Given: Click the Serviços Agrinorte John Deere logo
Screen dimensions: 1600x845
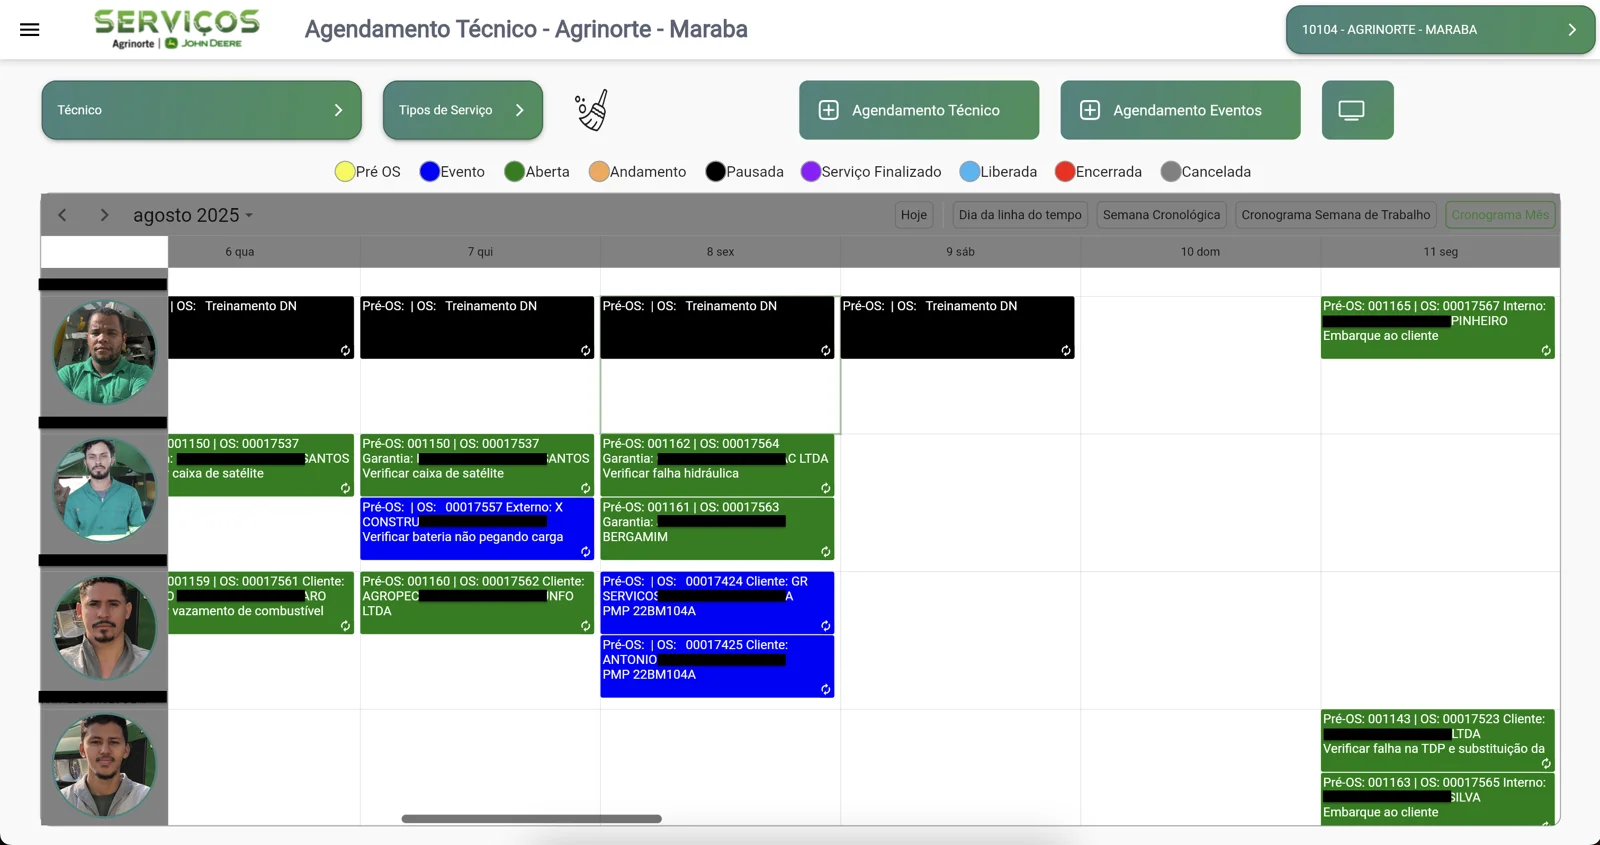Looking at the screenshot, I should (177, 29).
